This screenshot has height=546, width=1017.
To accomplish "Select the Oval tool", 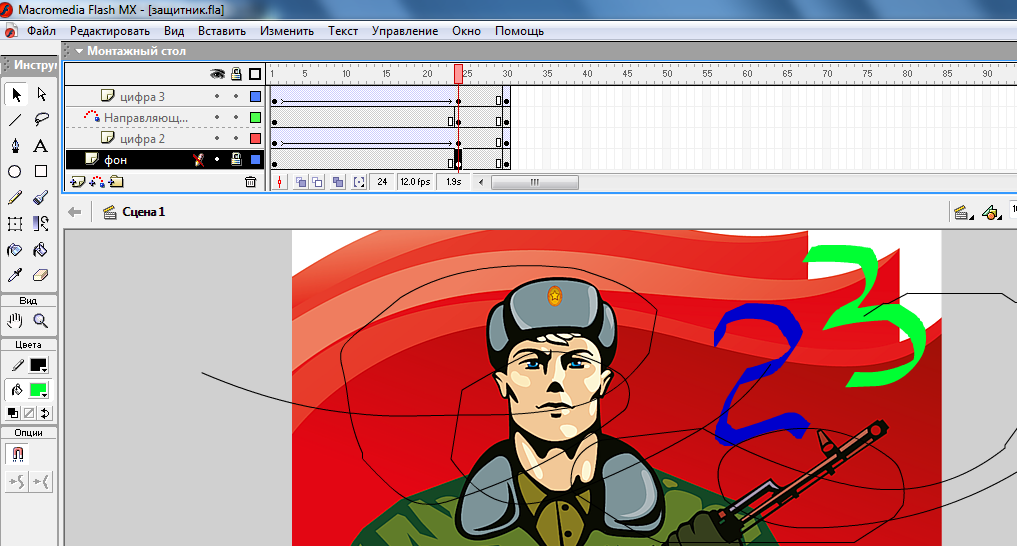I will [x=16, y=172].
